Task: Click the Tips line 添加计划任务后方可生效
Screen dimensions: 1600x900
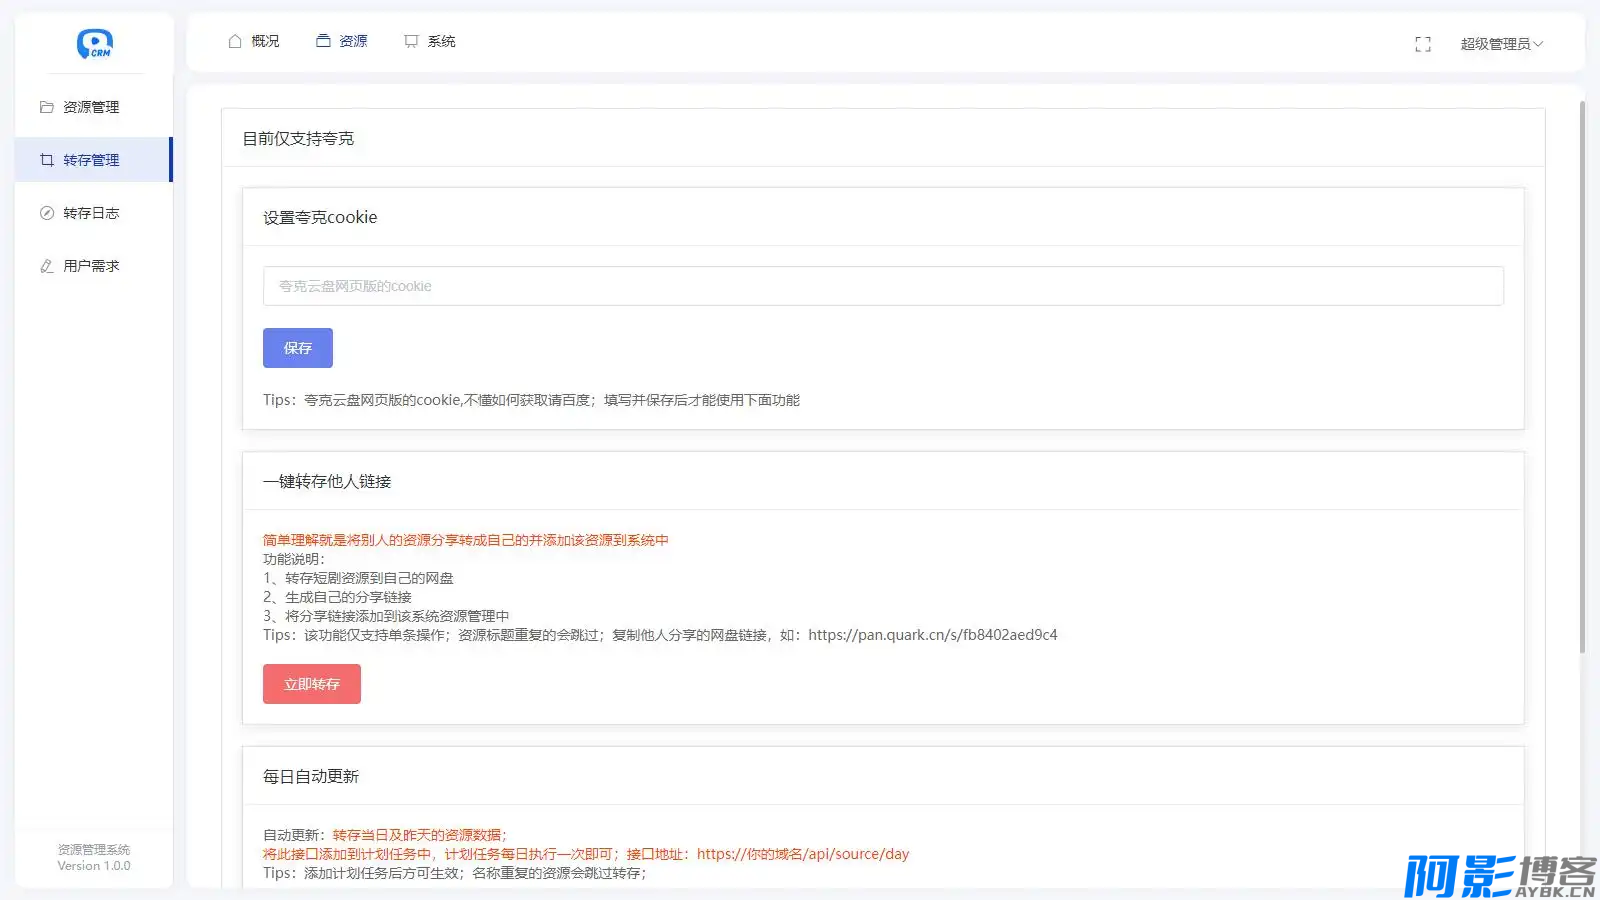Action: pyautogui.click(x=455, y=873)
